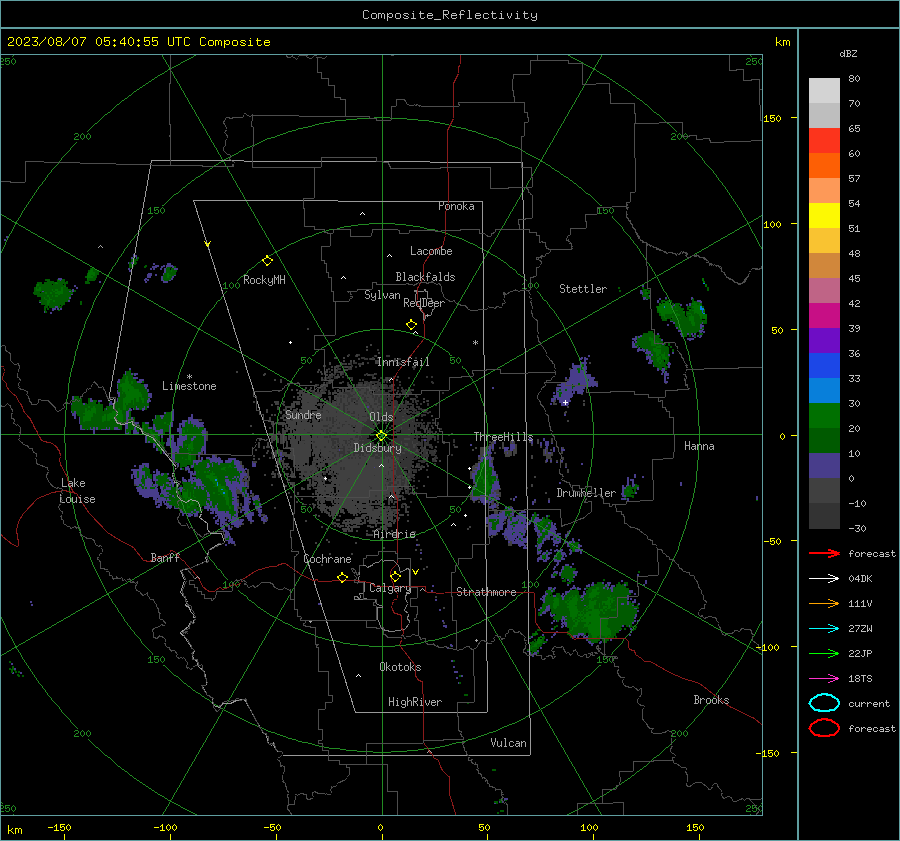
Task: Select the Lacombe label
Action: point(431,251)
